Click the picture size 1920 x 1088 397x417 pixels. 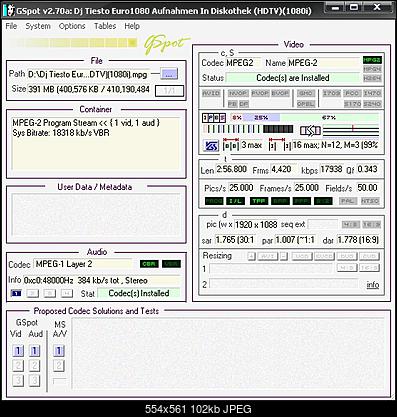tap(256, 225)
